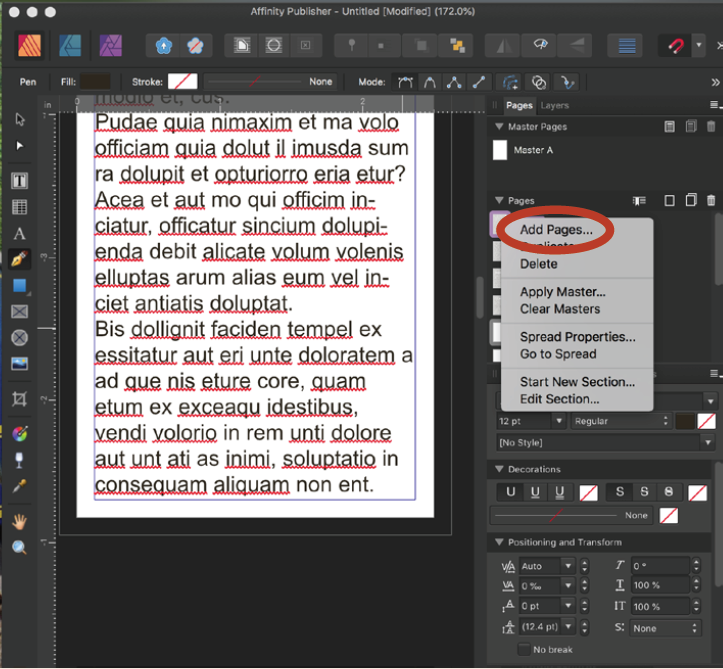
Task: Choose the Artistic Text tool
Action: click(x=19, y=233)
